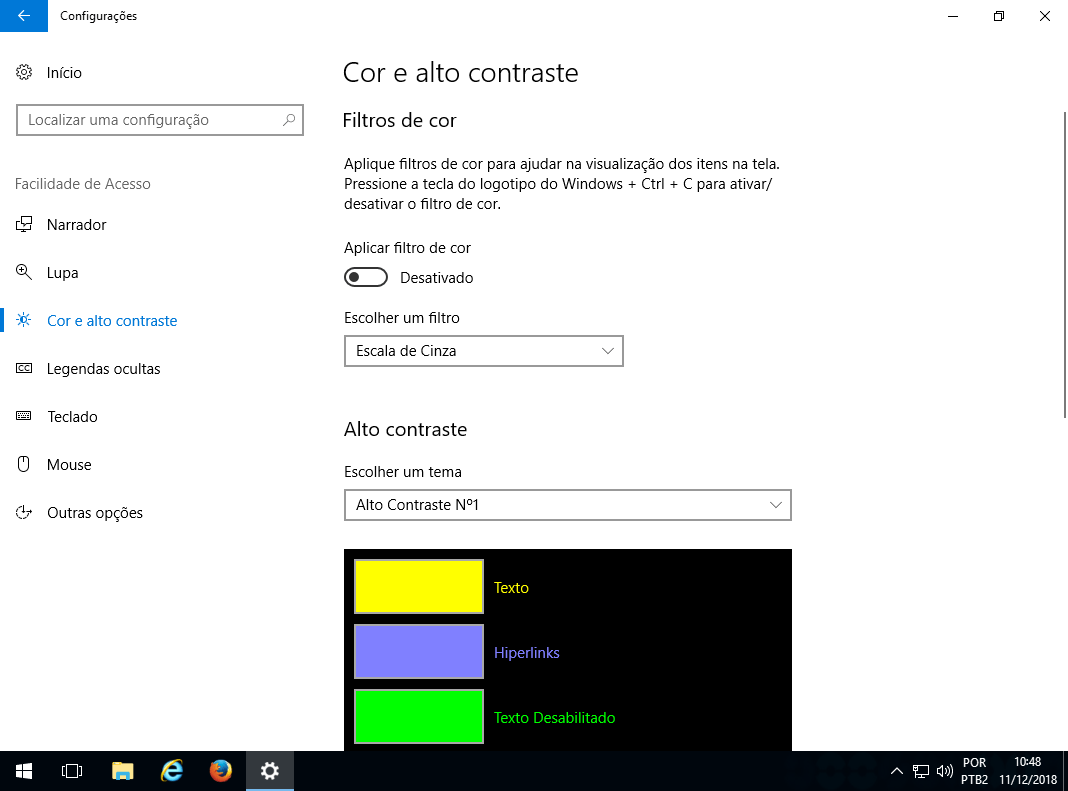The height and width of the screenshot is (791, 1068).
Task: Click the yellow Texto color swatch
Action: tap(419, 587)
